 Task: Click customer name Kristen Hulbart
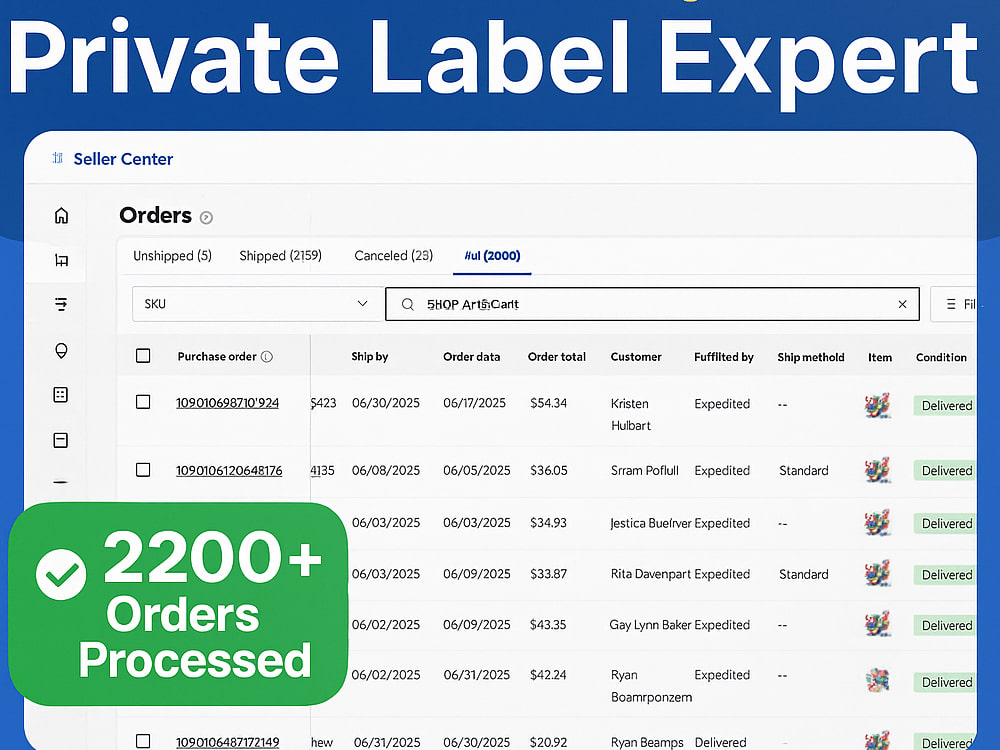click(631, 414)
